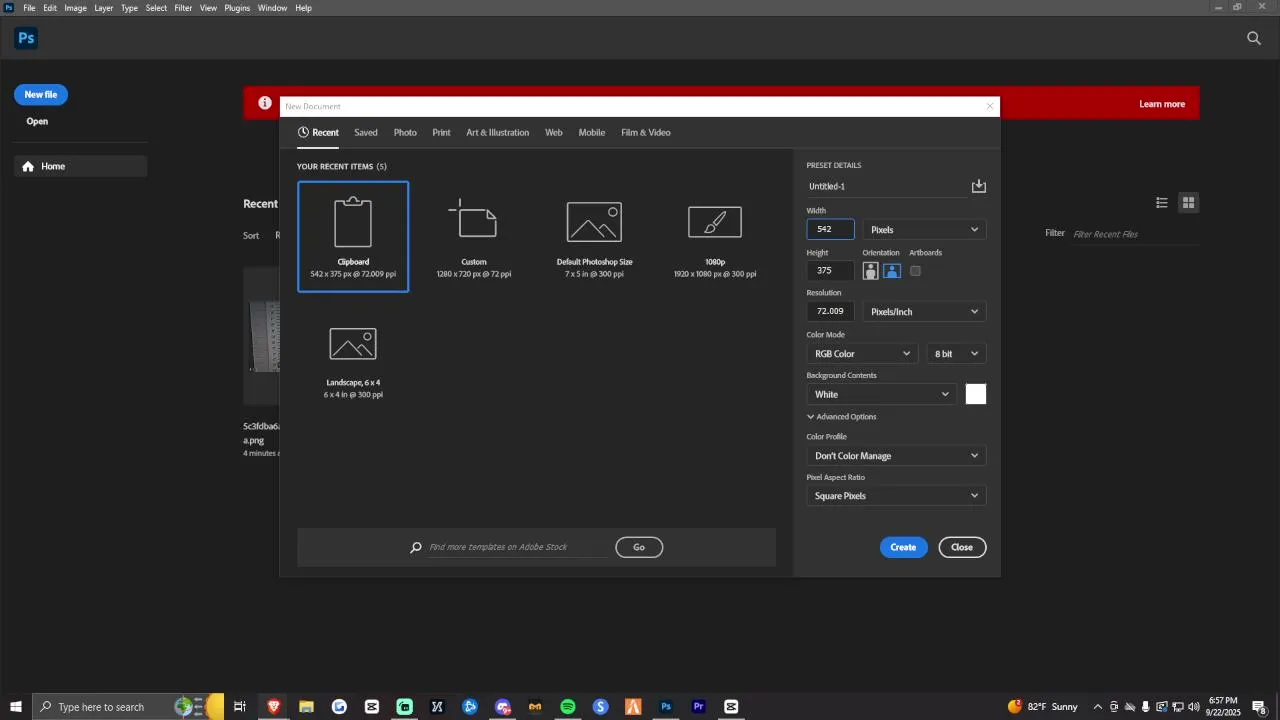The width and height of the screenshot is (1280, 720).
Task: Click the Open button on Home screen
Action: [37, 121]
